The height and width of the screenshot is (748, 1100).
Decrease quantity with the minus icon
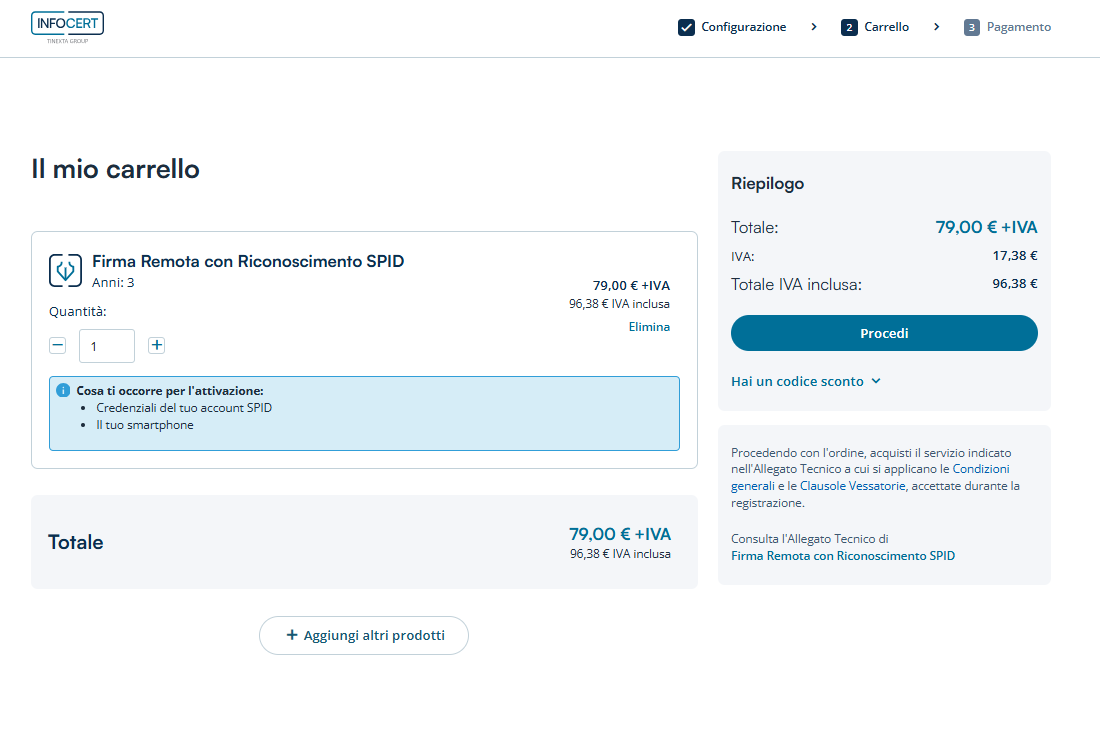pos(58,345)
